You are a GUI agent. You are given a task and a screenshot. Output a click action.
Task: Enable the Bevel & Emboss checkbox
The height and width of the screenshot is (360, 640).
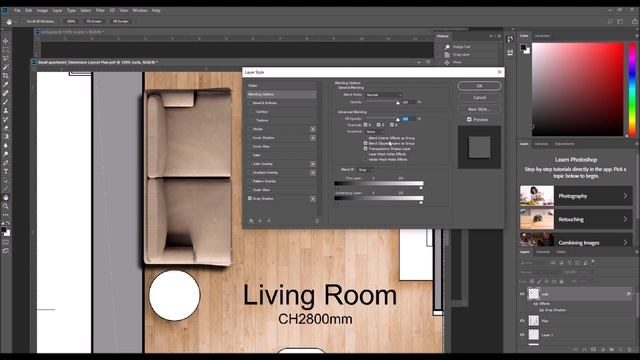coord(250,103)
